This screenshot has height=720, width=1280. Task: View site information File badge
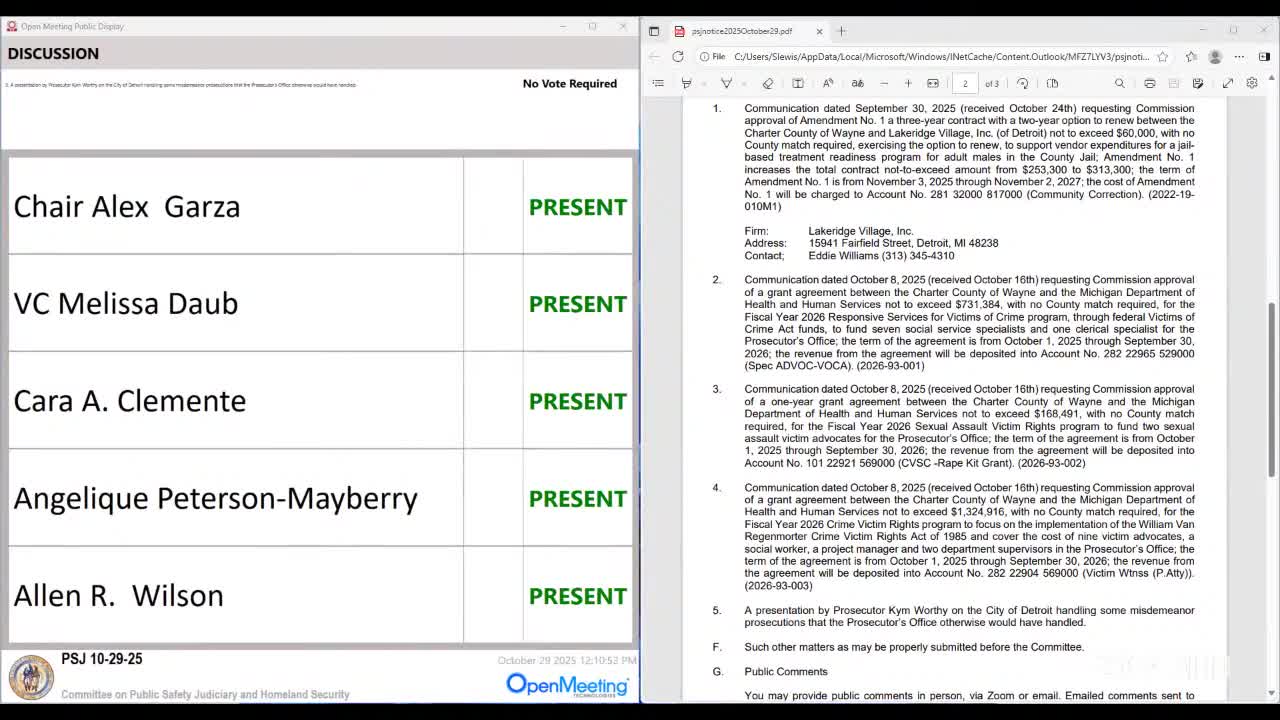[x=712, y=57]
